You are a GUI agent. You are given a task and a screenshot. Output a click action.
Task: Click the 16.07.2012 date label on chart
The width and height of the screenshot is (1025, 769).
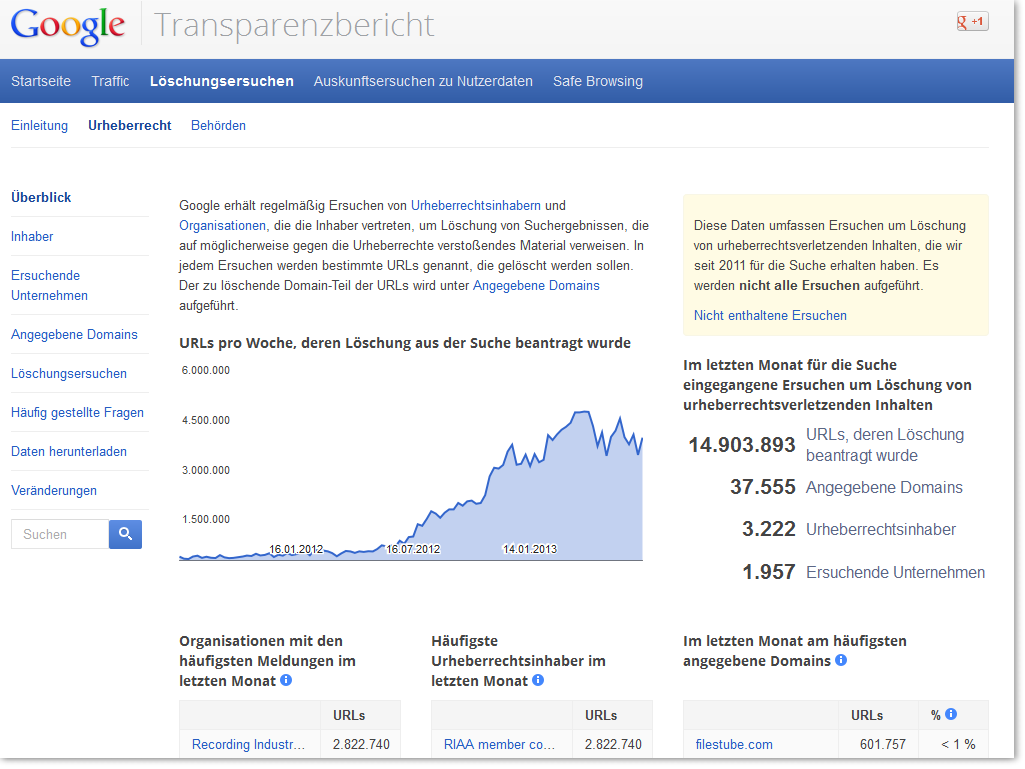tap(413, 549)
